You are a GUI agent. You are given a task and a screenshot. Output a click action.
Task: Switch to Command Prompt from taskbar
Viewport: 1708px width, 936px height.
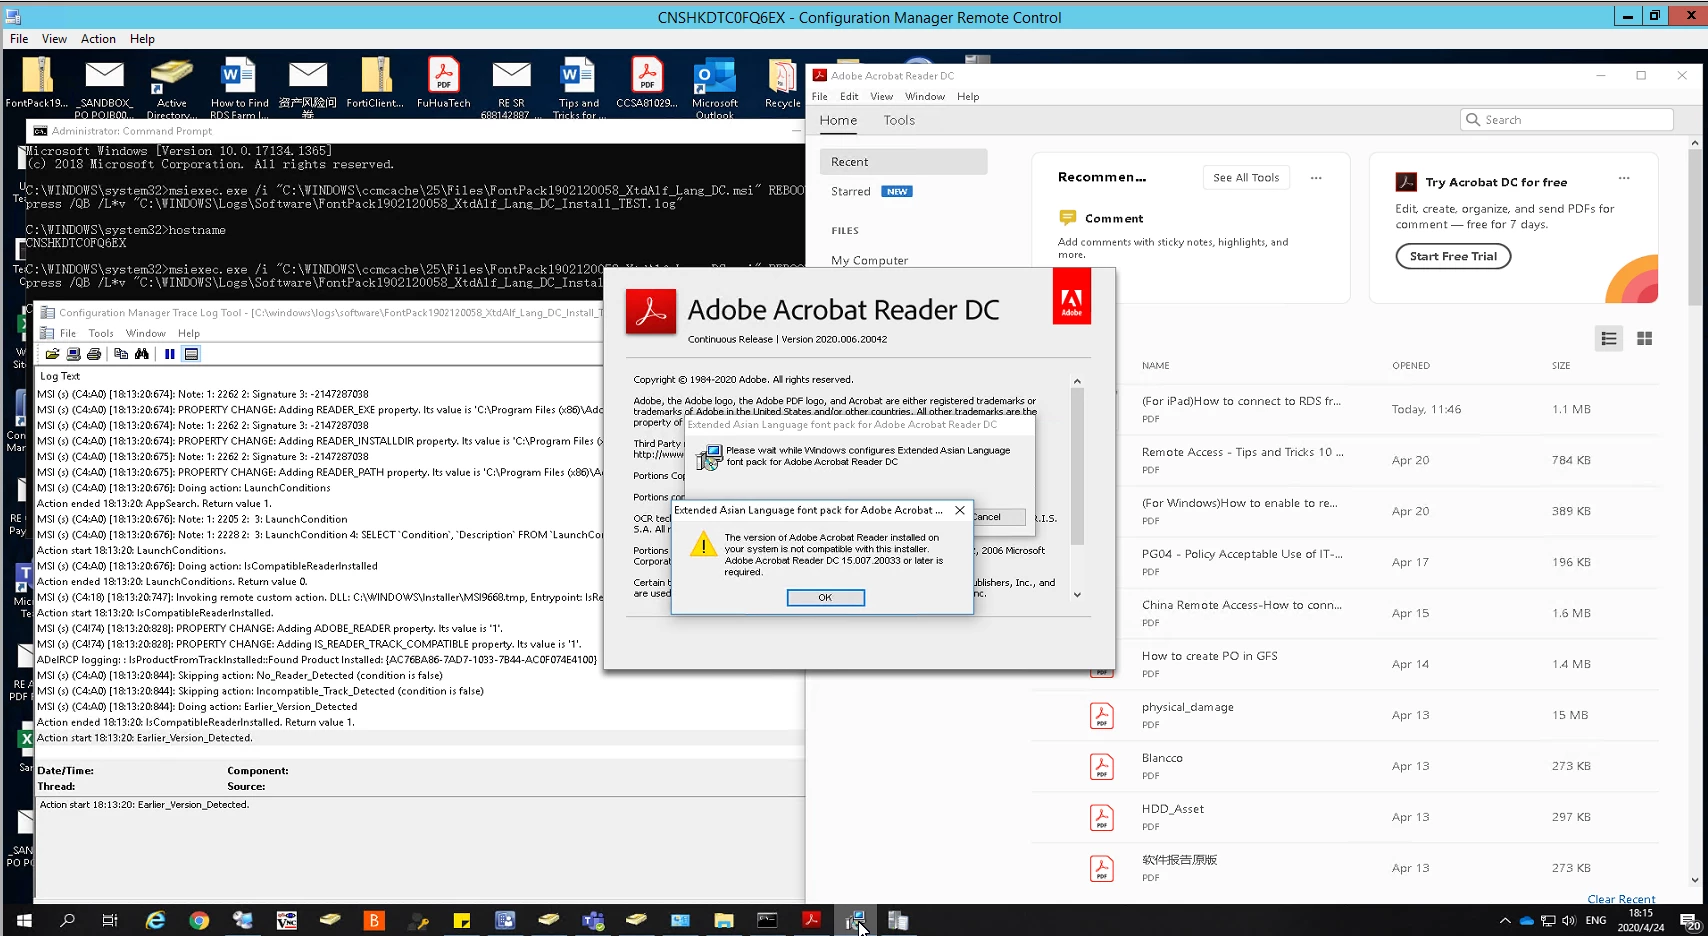tap(767, 920)
